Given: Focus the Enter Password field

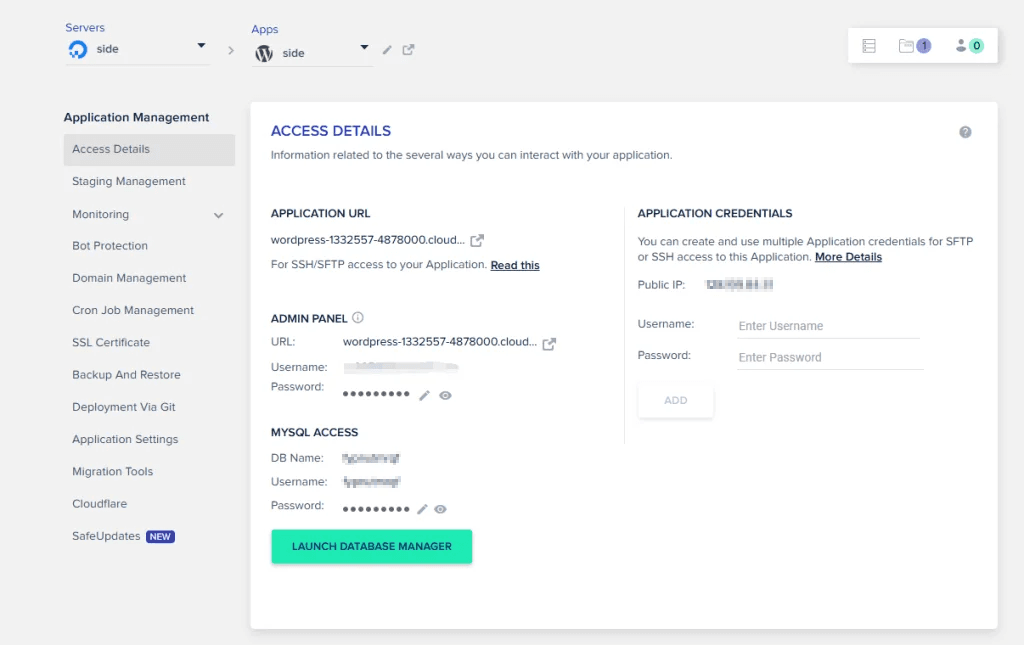Looking at the screenshot, I should click(x=830, y=357).
